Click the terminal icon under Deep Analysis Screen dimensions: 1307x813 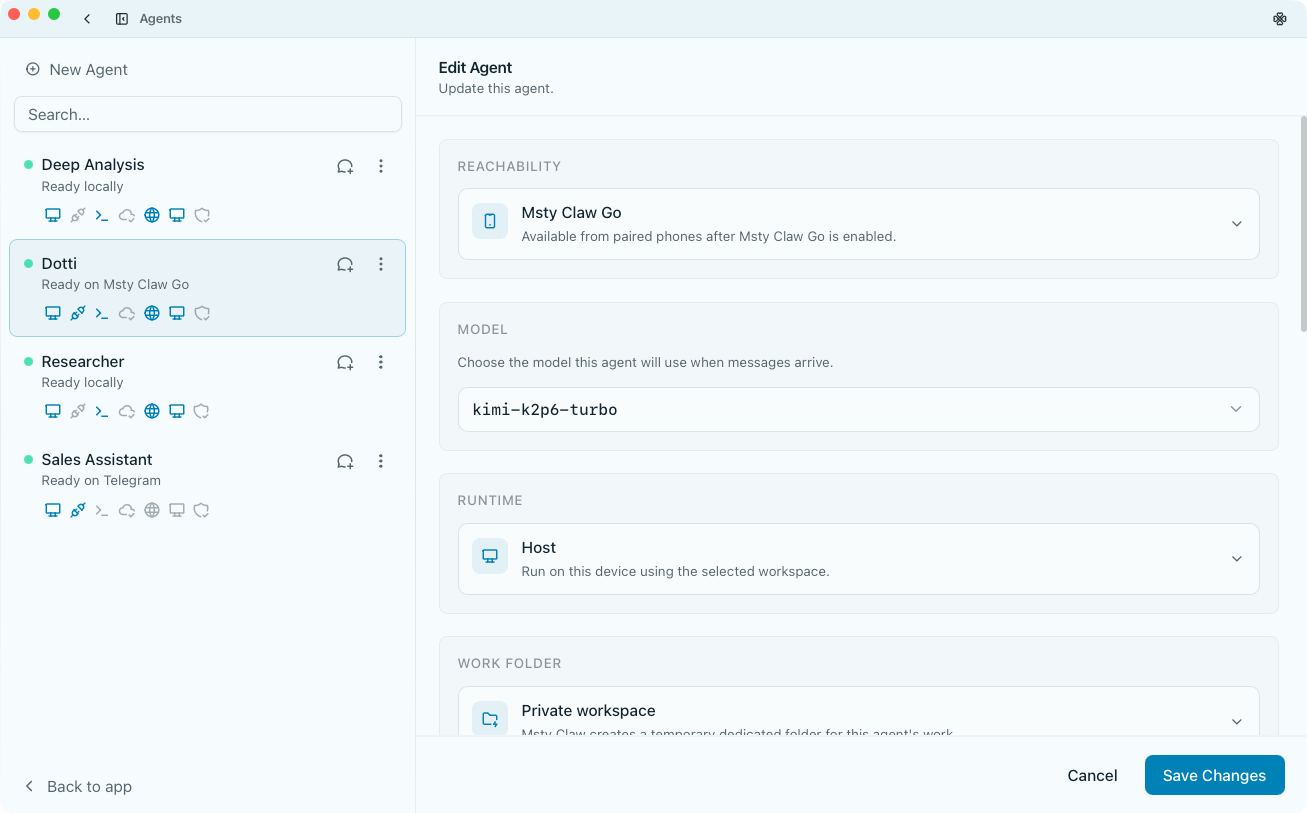coord(102,215)
